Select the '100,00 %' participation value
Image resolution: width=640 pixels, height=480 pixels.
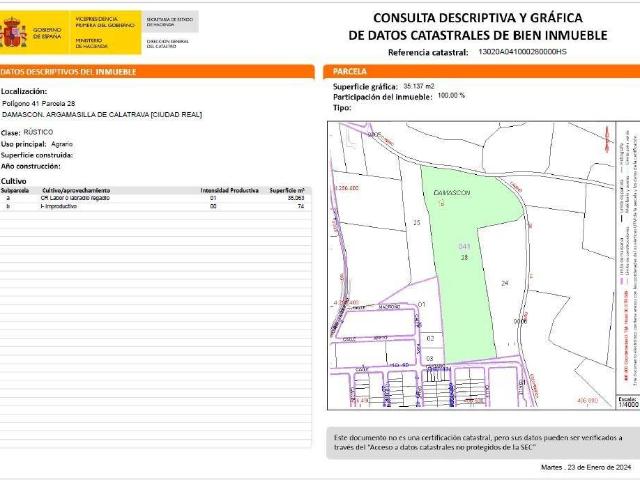(x=451, y=96)
